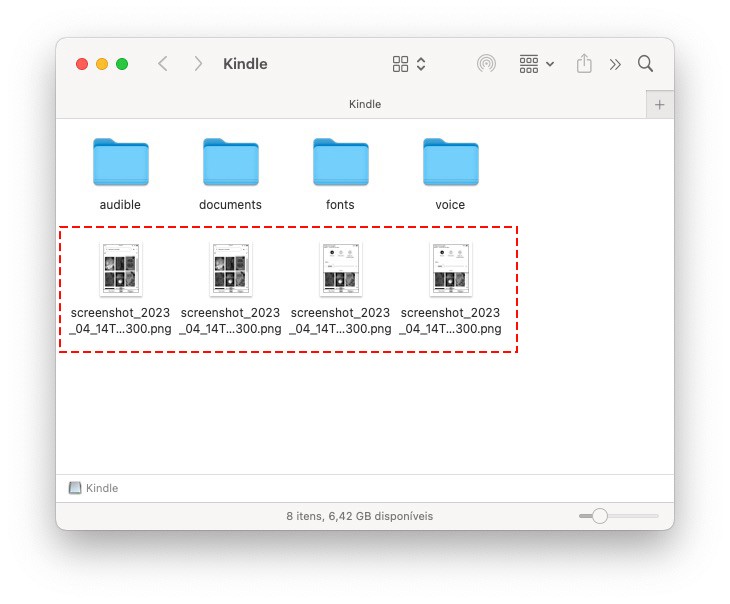This screenshot has height=604, width=730.
Task: Click the Share toolbar button
Action: pyautogui.click(x=584, y=63)
